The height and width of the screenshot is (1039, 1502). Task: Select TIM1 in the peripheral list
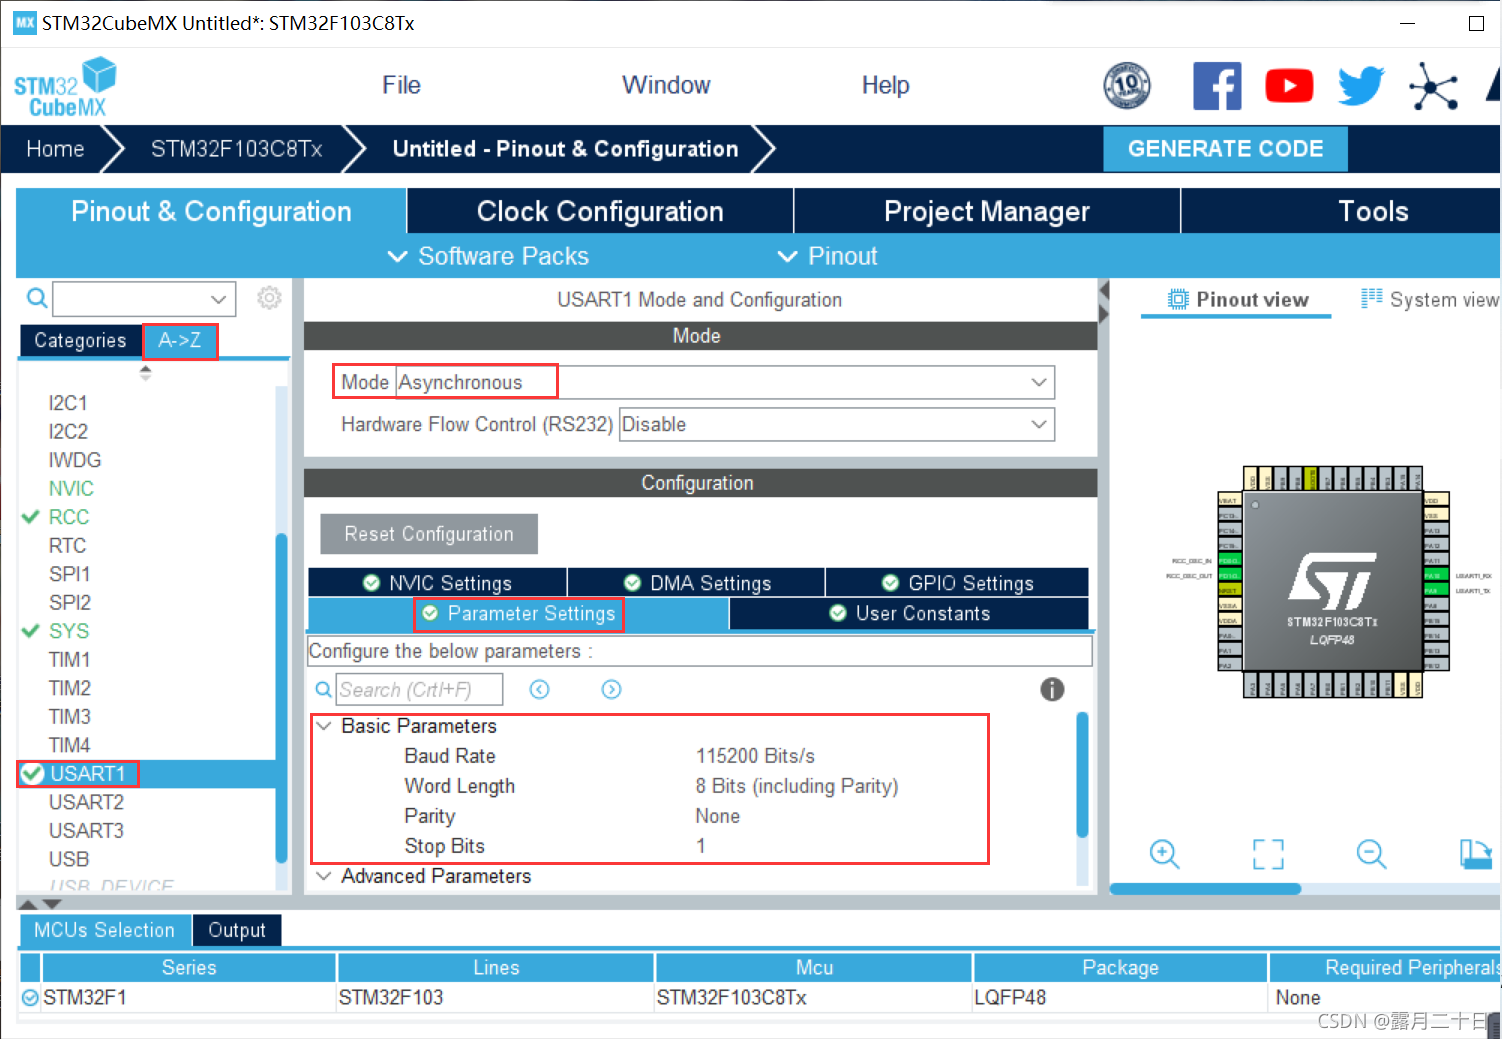click(x=69, y=660)
